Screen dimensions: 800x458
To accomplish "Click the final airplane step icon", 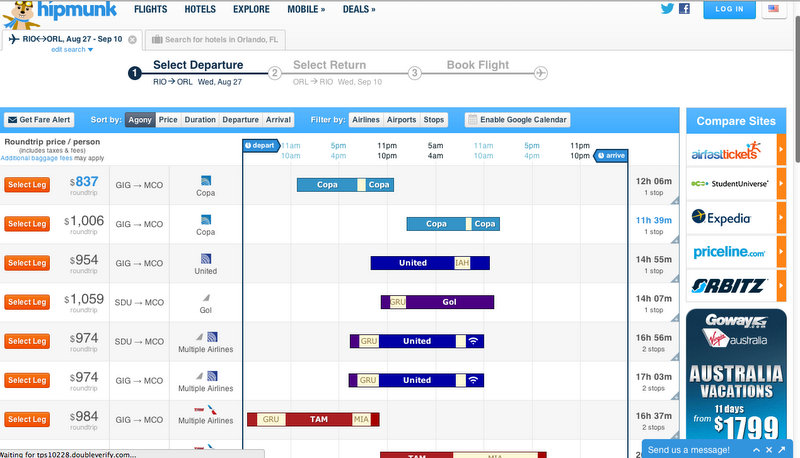I will (x=541, y=73).
